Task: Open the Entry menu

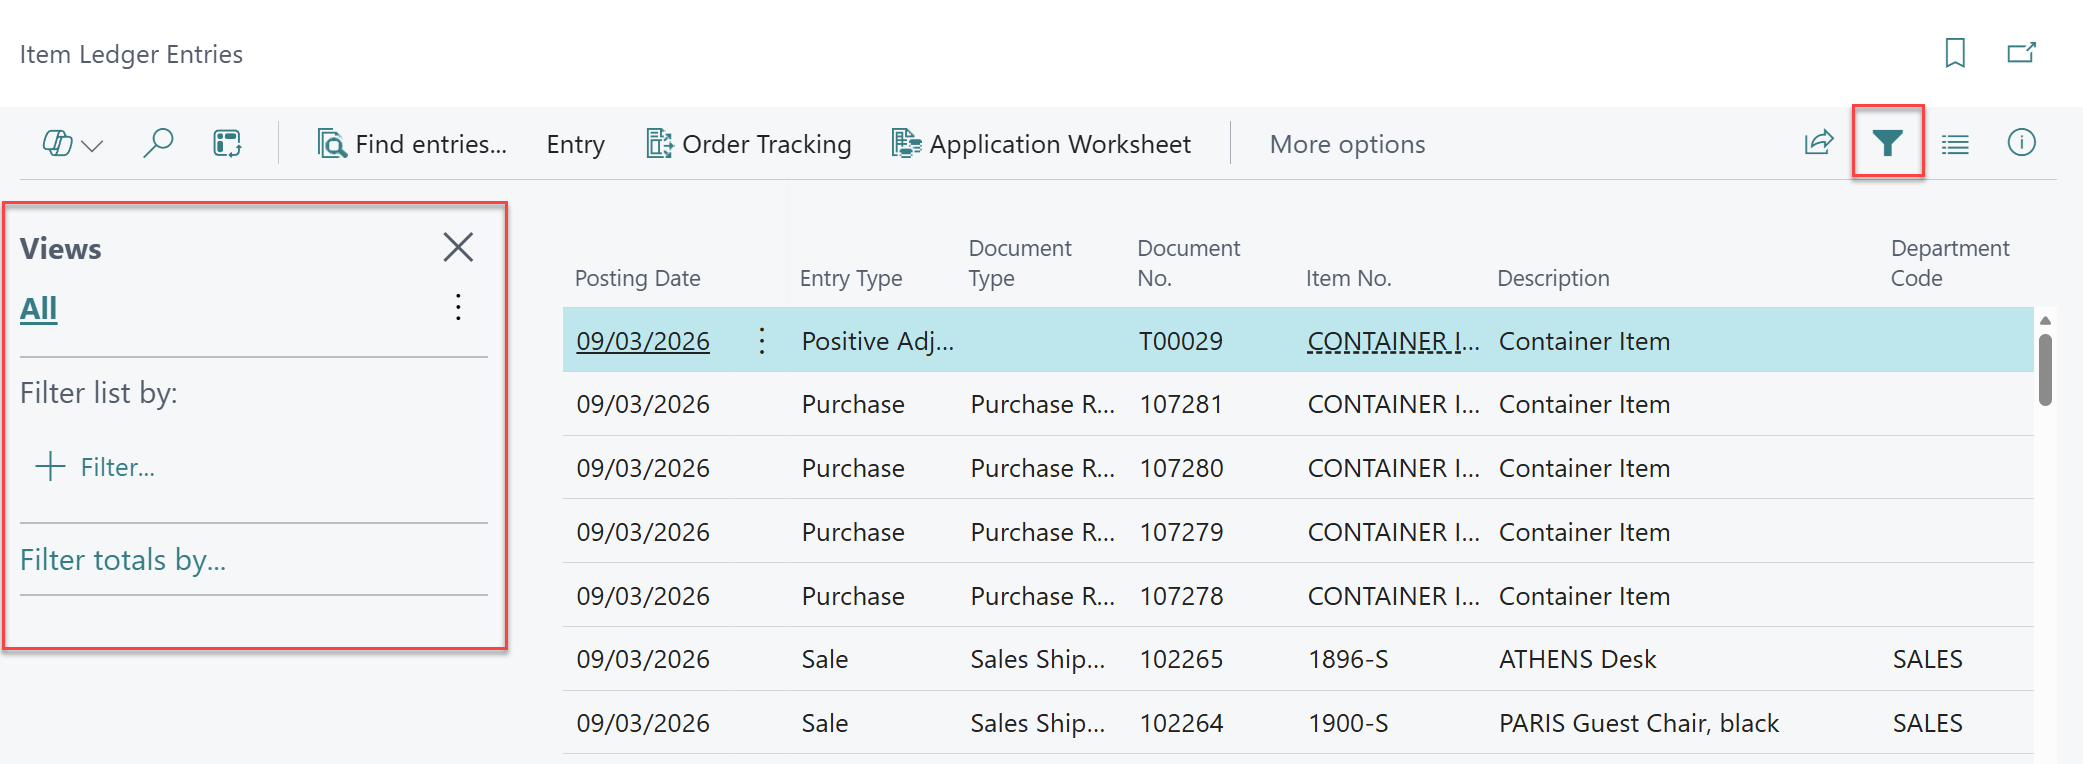Action: 575,144
